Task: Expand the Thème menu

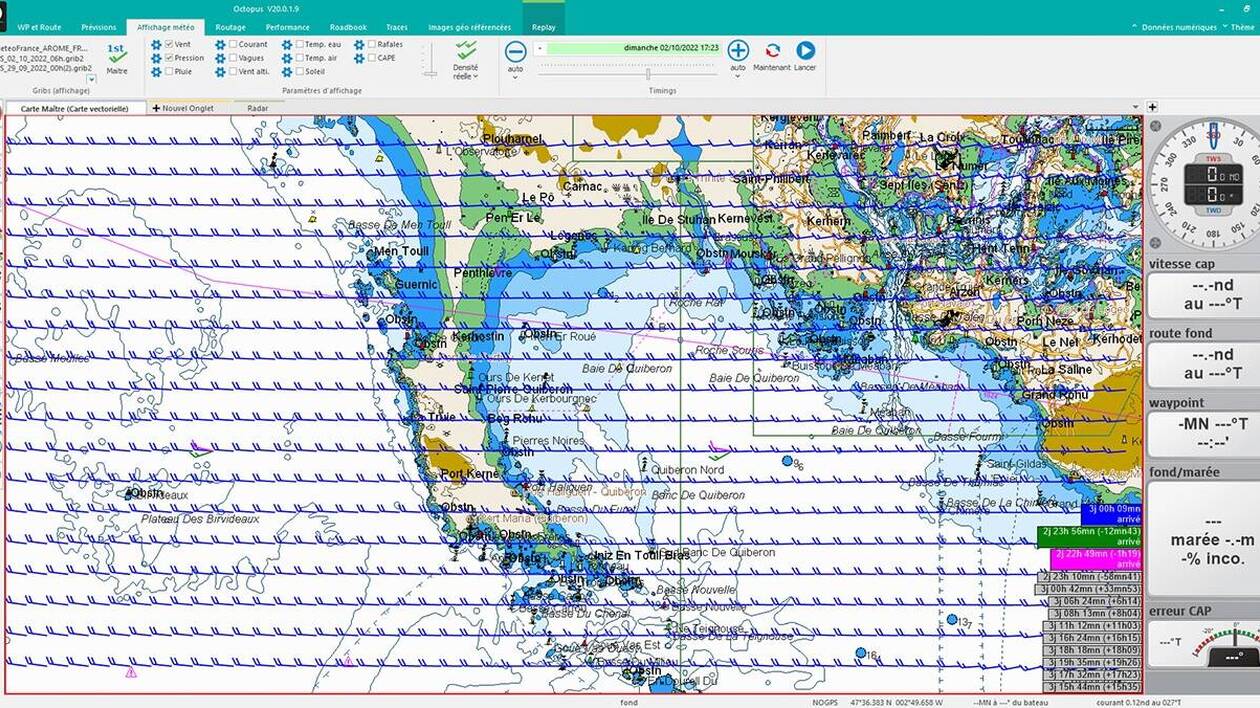Action: [x=1242, y=27]
